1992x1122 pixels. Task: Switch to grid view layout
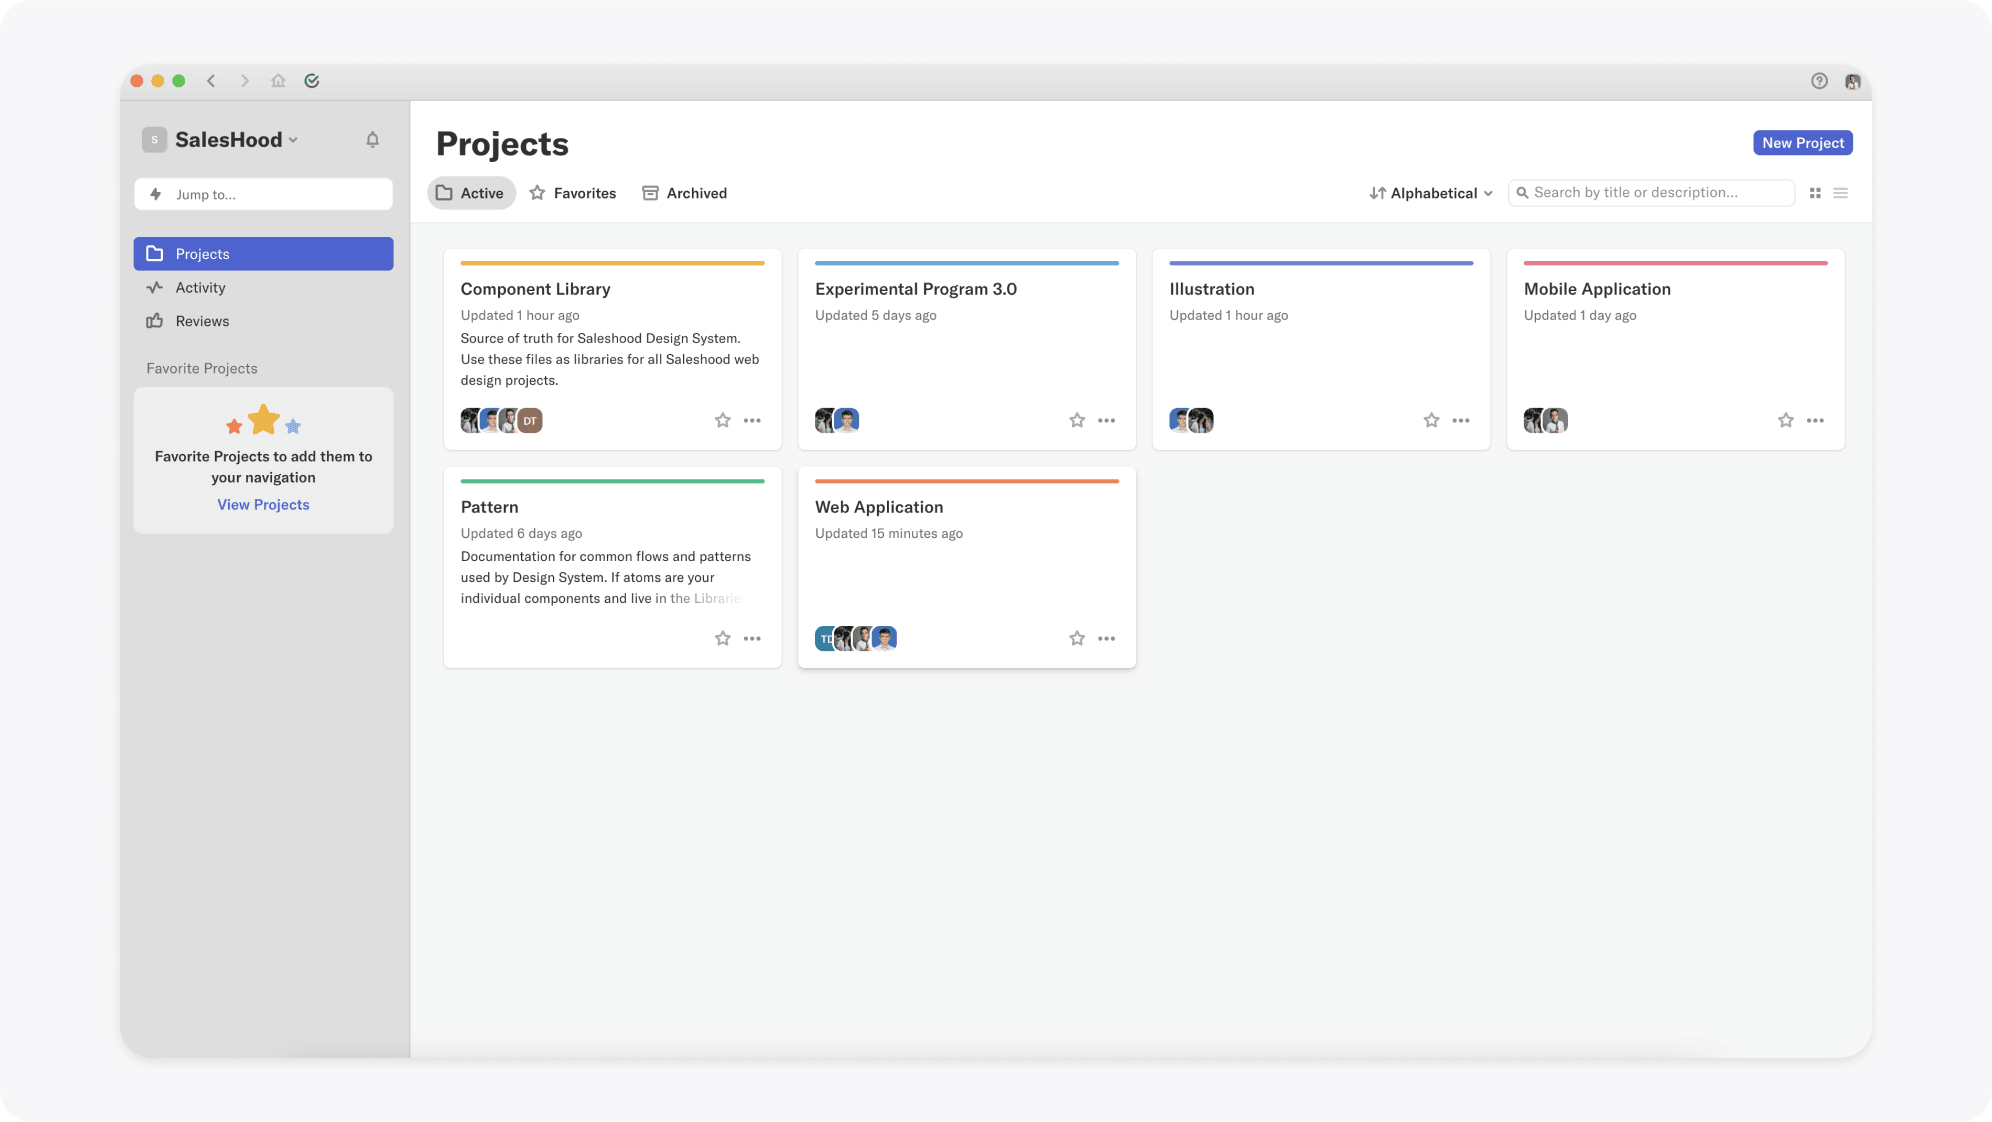coord(1815,193)
